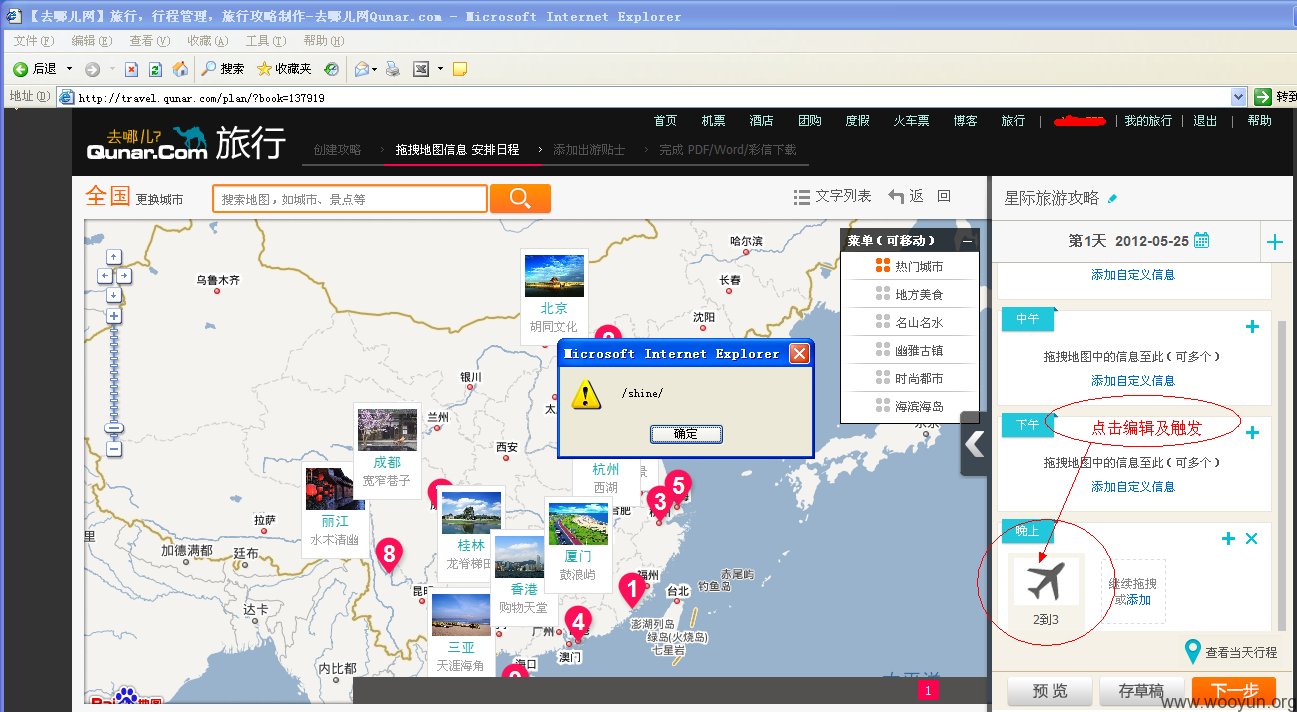Screen dimensions: 1297x712
Task: Open the 帮助(H) menu
Action: click(323, 41)
